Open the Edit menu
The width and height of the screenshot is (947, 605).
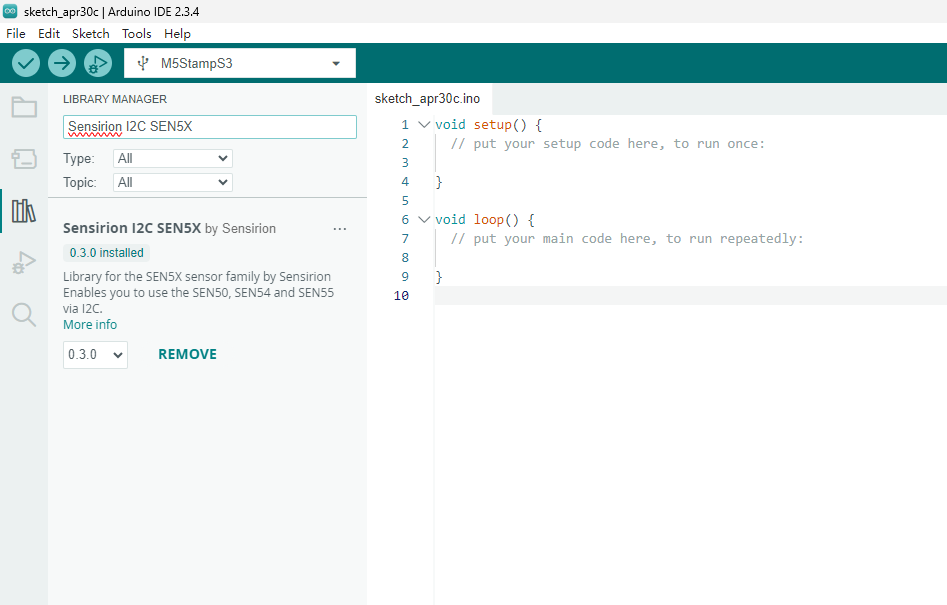(49, 34)
